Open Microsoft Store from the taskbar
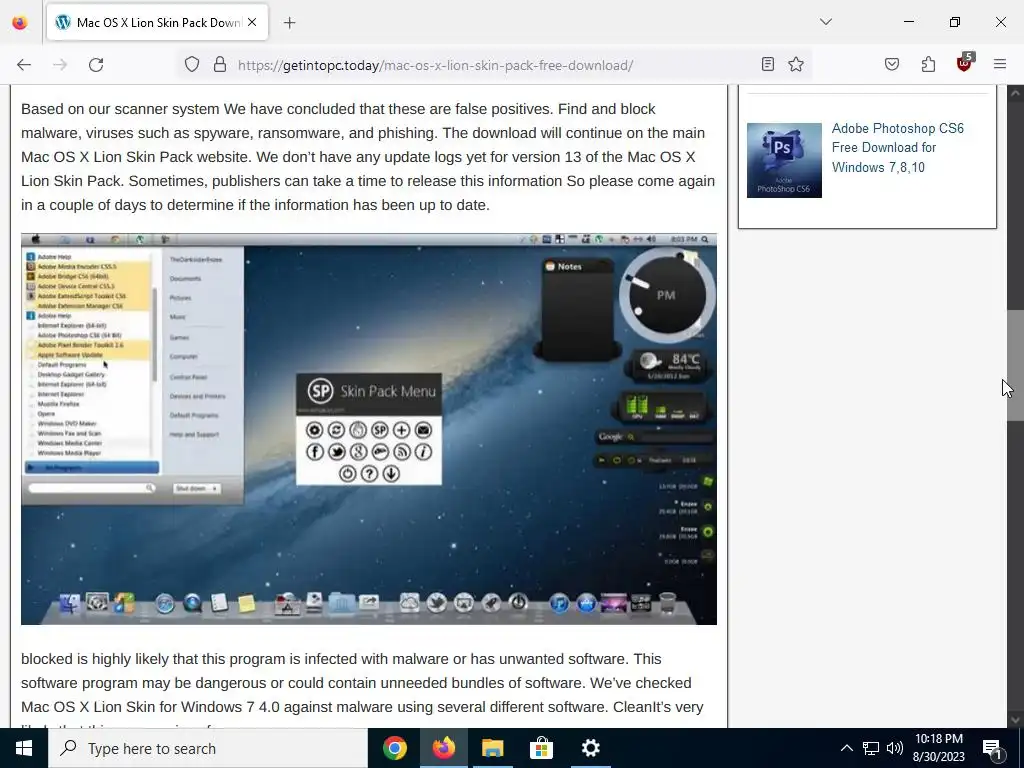1024x768 pixels. [541, 748]
